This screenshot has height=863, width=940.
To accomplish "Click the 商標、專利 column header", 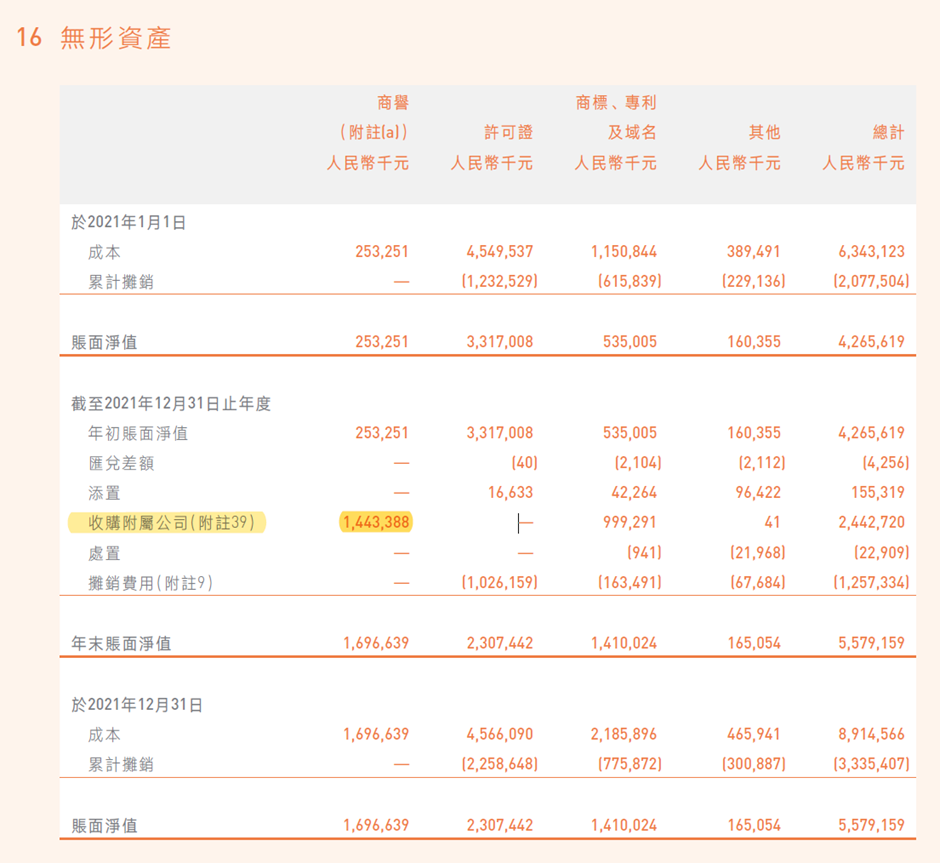I will point(616,102).
